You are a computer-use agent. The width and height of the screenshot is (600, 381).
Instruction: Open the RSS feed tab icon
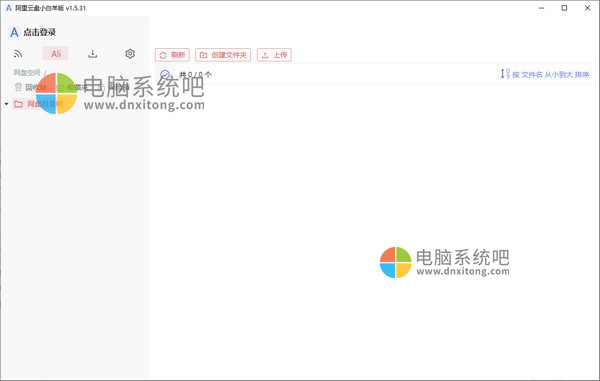point(18,54)
